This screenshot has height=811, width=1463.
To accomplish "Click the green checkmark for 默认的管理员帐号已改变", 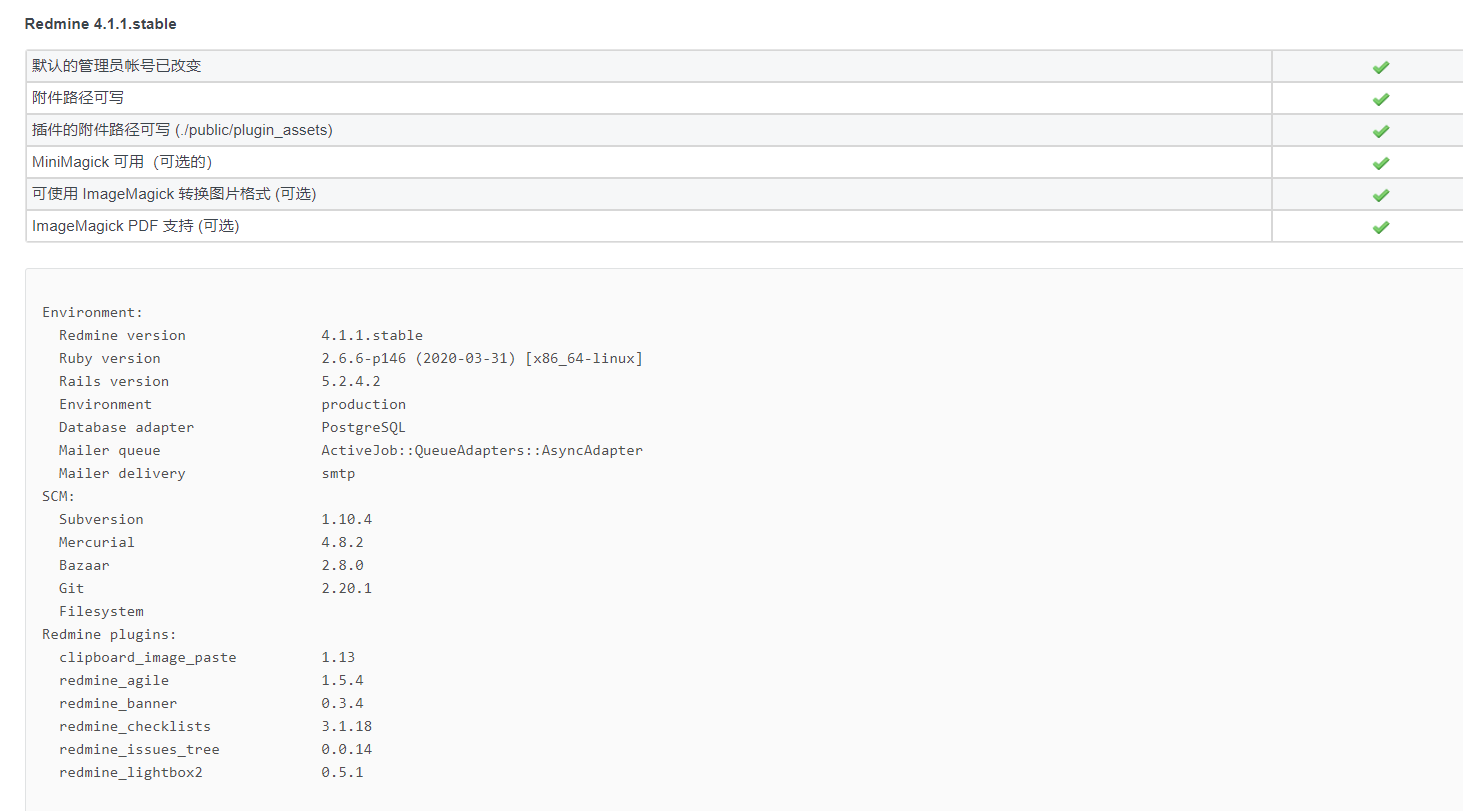I will pos(1380,67).
